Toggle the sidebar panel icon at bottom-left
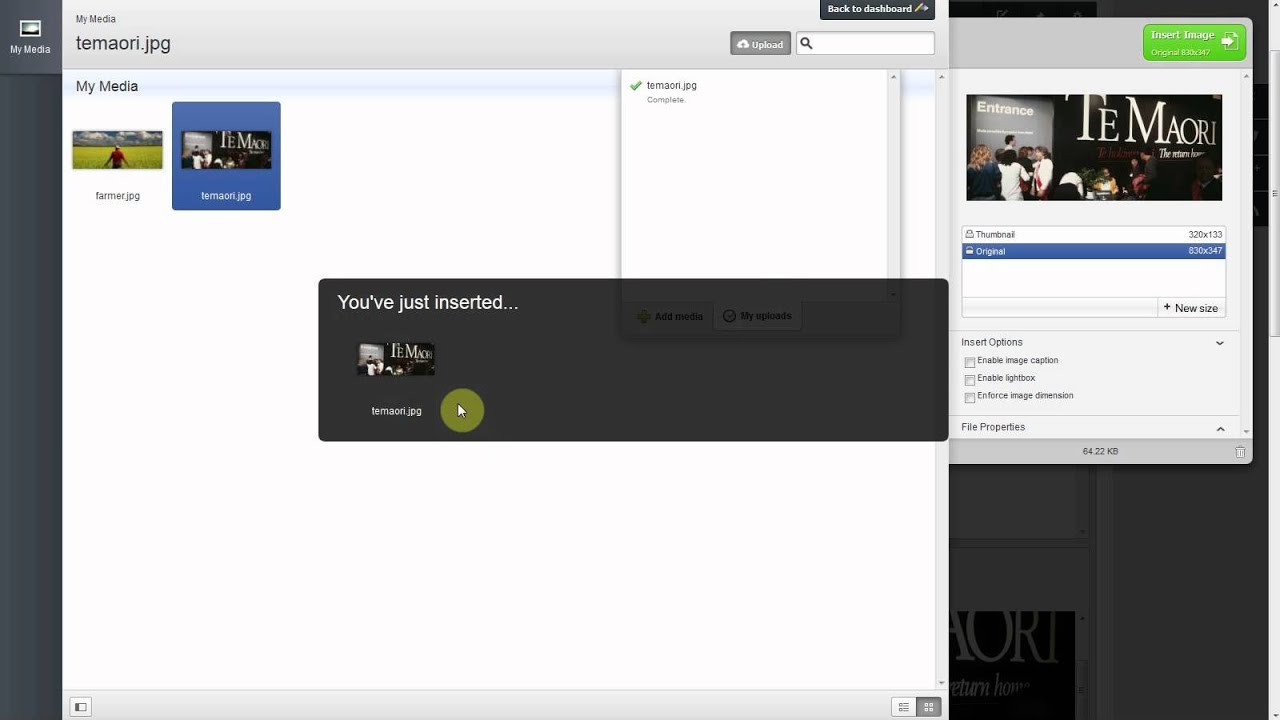 pos(81,707)
